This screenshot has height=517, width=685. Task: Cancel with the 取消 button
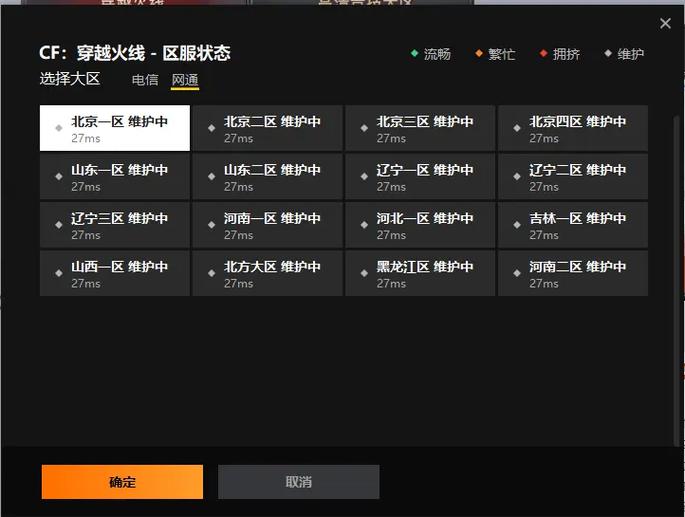tap(299, 482)
